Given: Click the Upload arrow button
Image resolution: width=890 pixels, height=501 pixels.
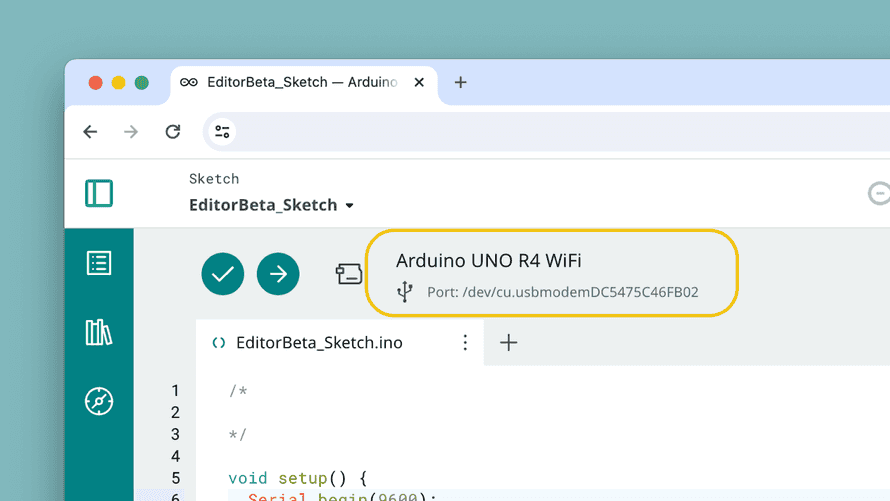Looking at the screenshot, I should (x=278, y=274).
